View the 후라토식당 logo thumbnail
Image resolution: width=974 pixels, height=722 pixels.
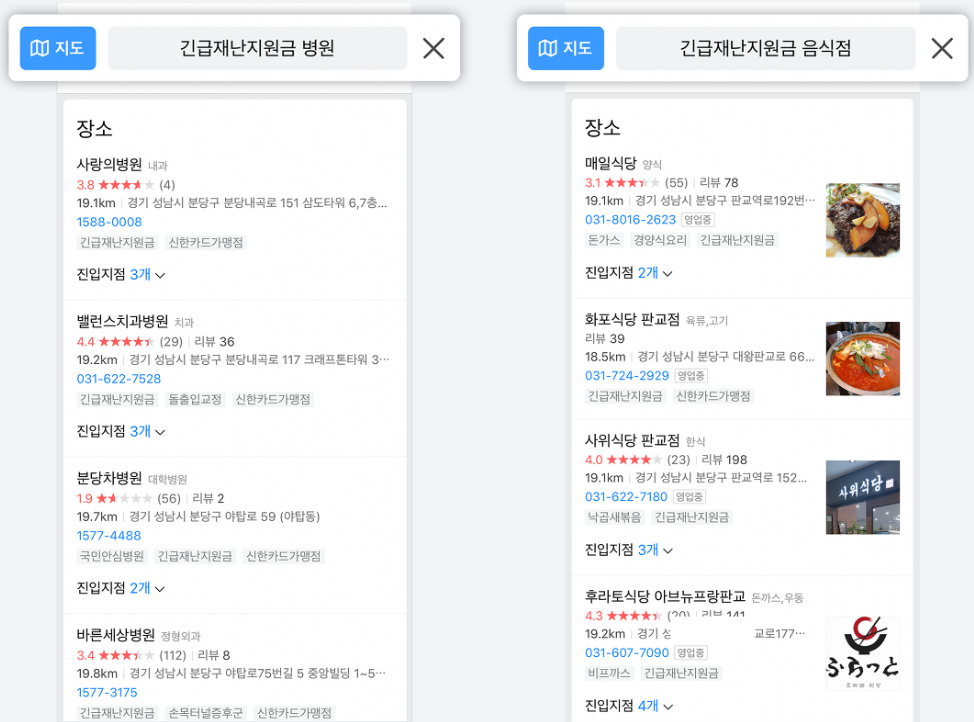862,653
